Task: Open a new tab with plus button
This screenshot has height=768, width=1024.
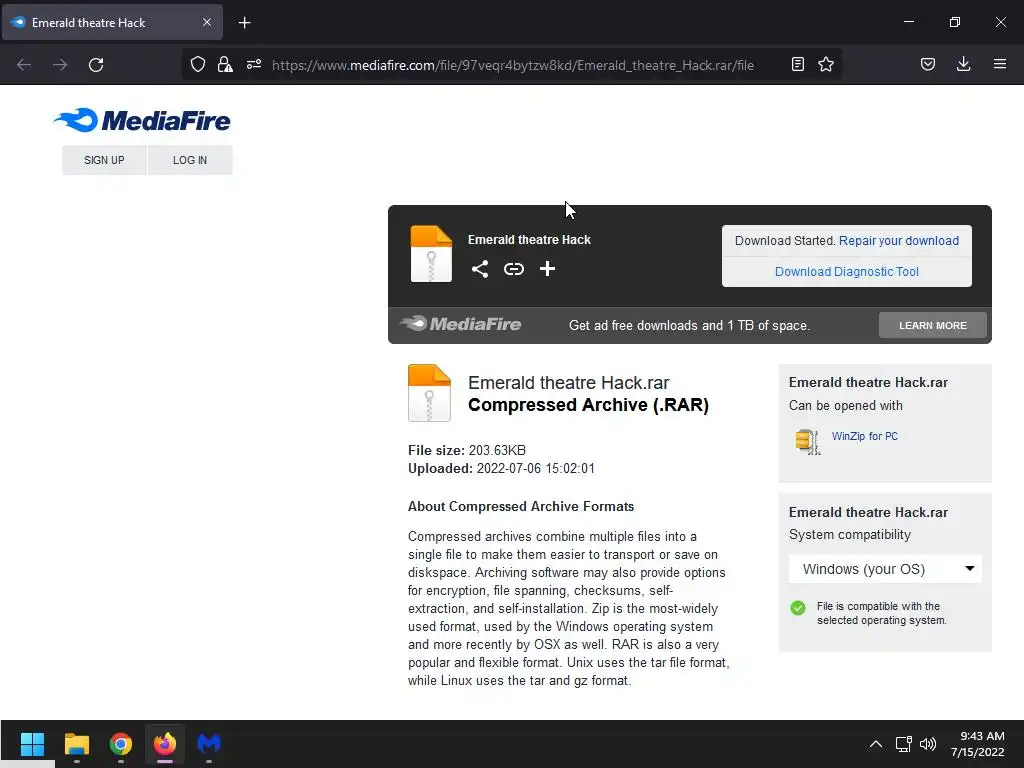Action: [244, 23]
